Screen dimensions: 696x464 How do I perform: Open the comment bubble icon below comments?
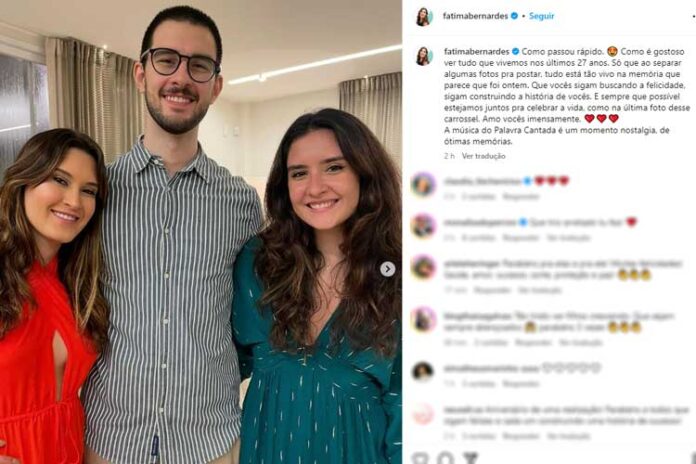[445, 458]
